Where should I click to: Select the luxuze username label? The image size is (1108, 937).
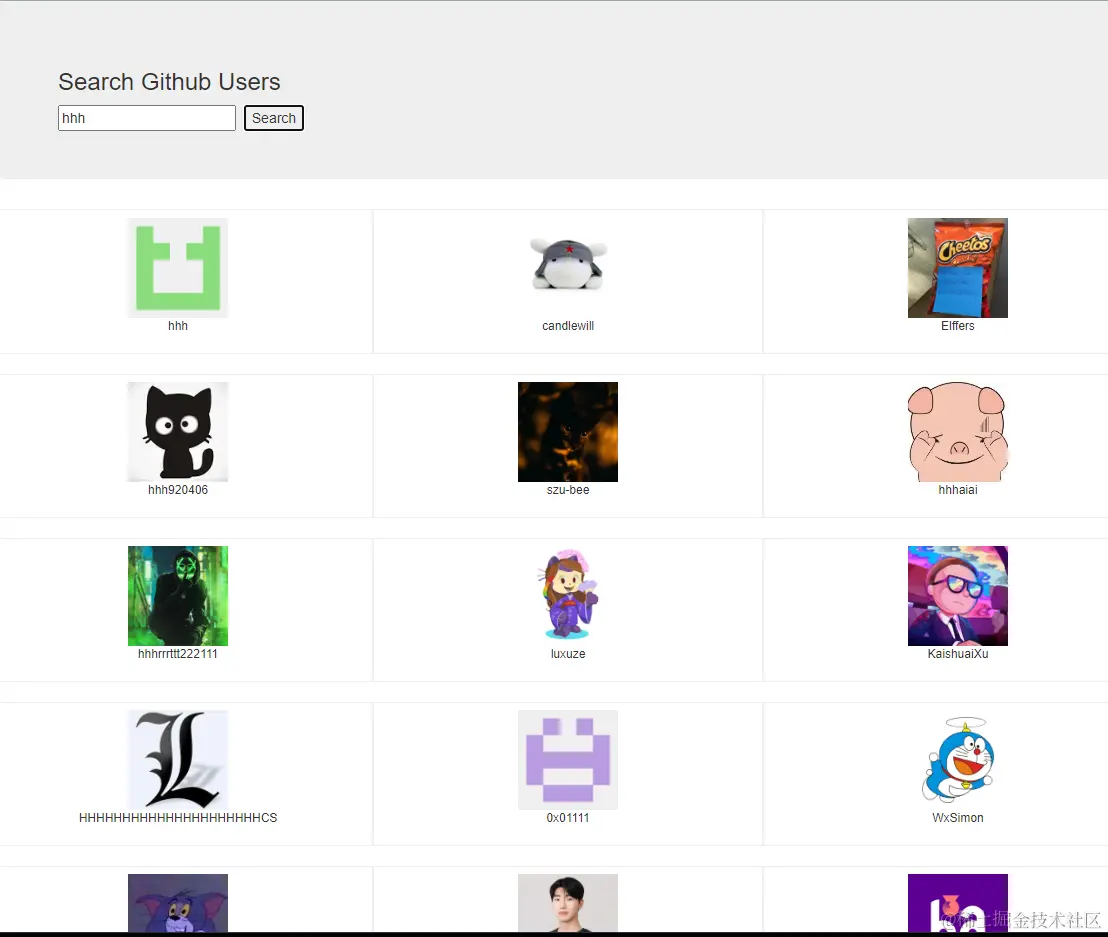568,654
